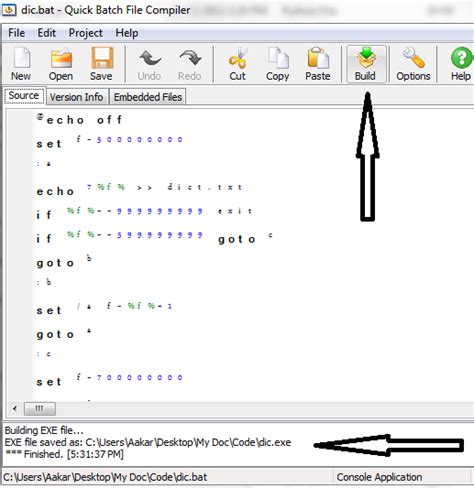Redo the last undone edit
Viewport: 474px width, 488px height.
[x=190, y=64]
